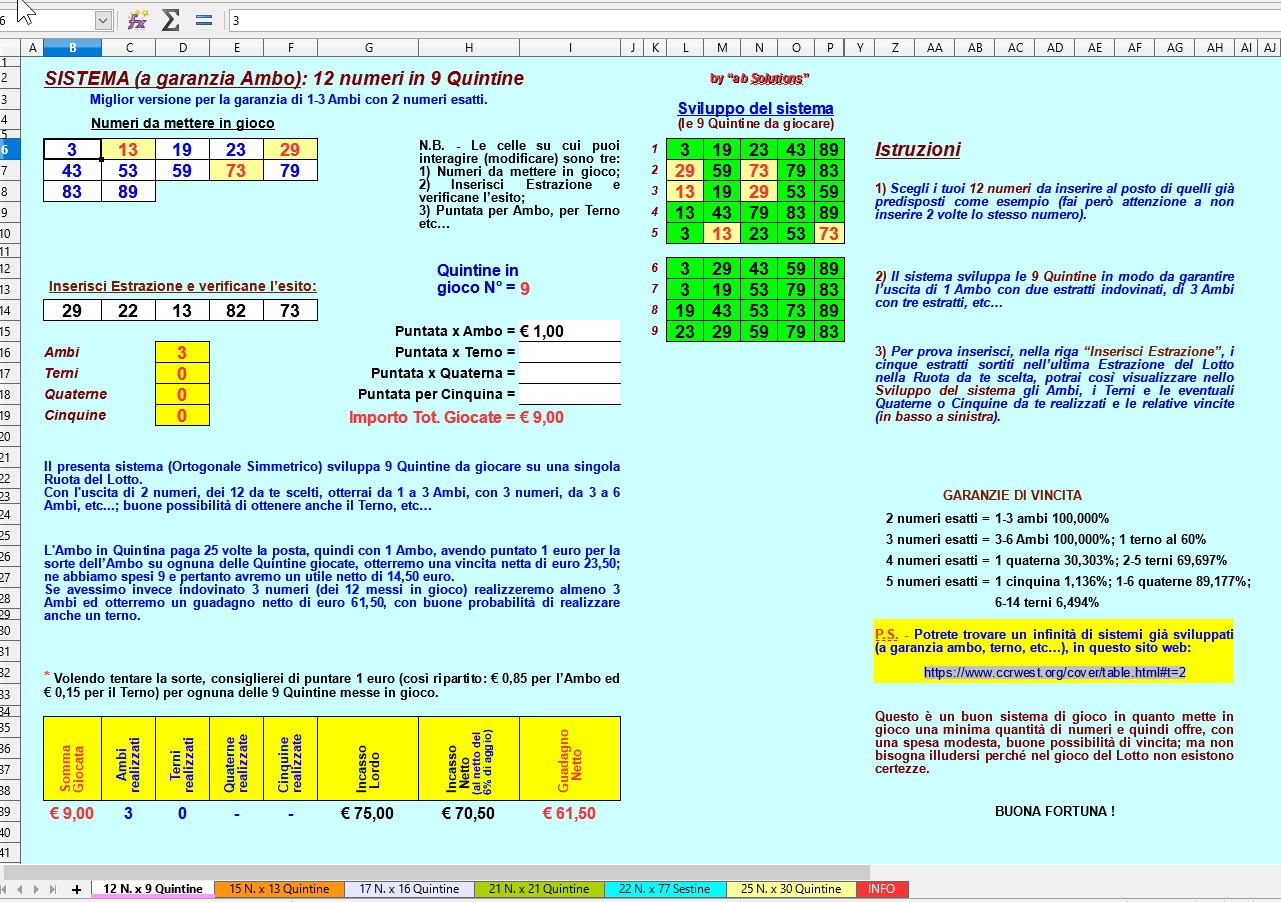
Task: Expand the Name Box dropdown
Action: click(104, 20)
